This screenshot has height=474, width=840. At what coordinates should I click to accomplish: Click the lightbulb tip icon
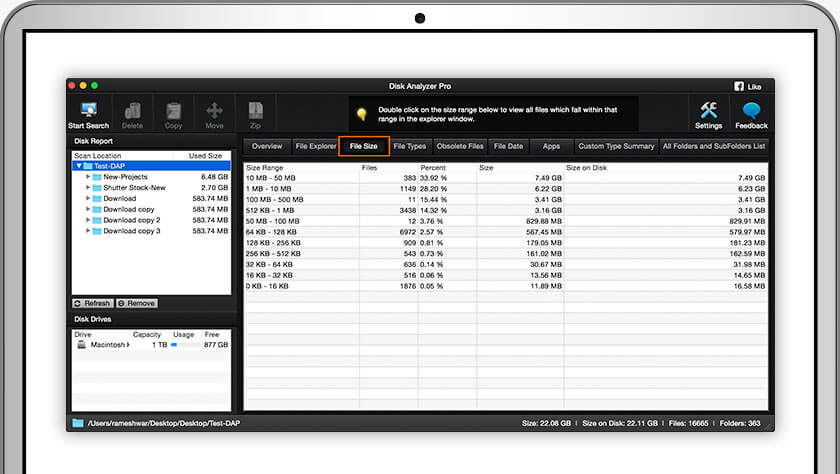point(362,114)
